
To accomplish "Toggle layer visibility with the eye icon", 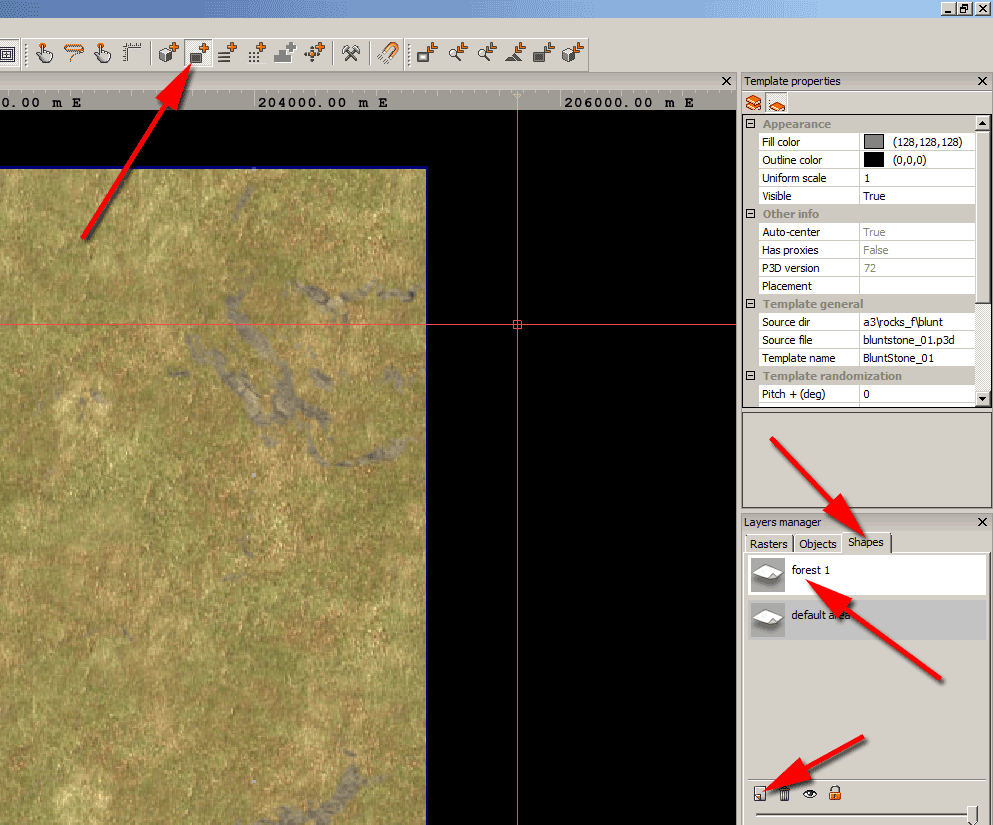I will click(809, 792).
